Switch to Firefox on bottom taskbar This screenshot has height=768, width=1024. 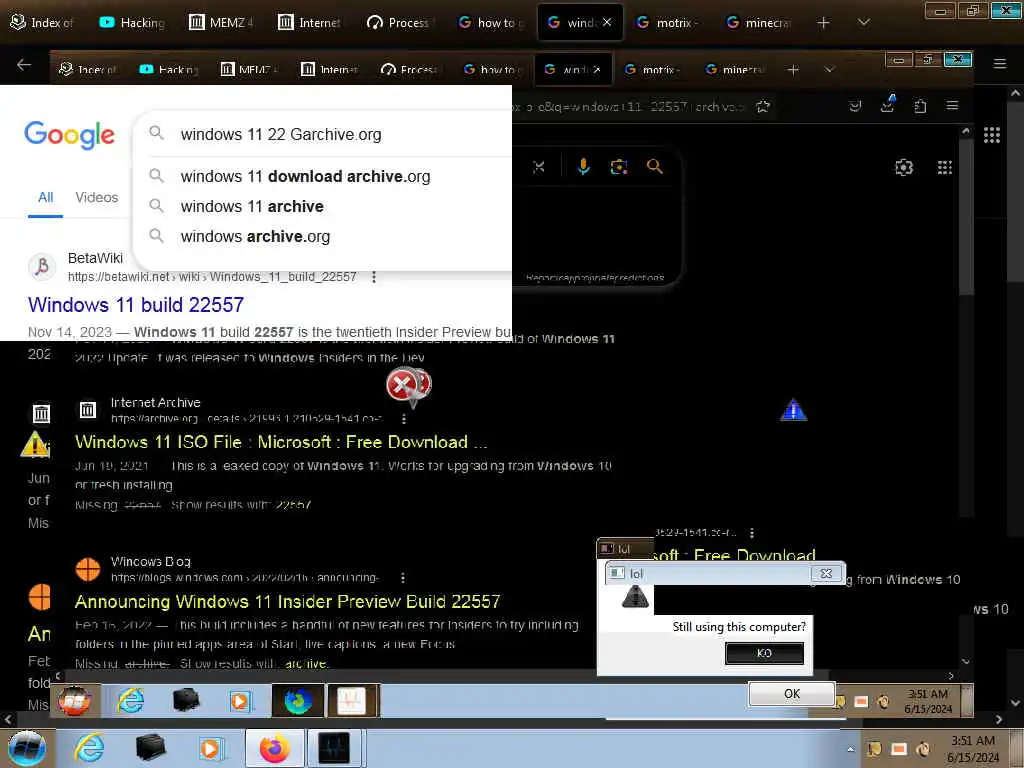pyautogui.click(x=274, y=748)
